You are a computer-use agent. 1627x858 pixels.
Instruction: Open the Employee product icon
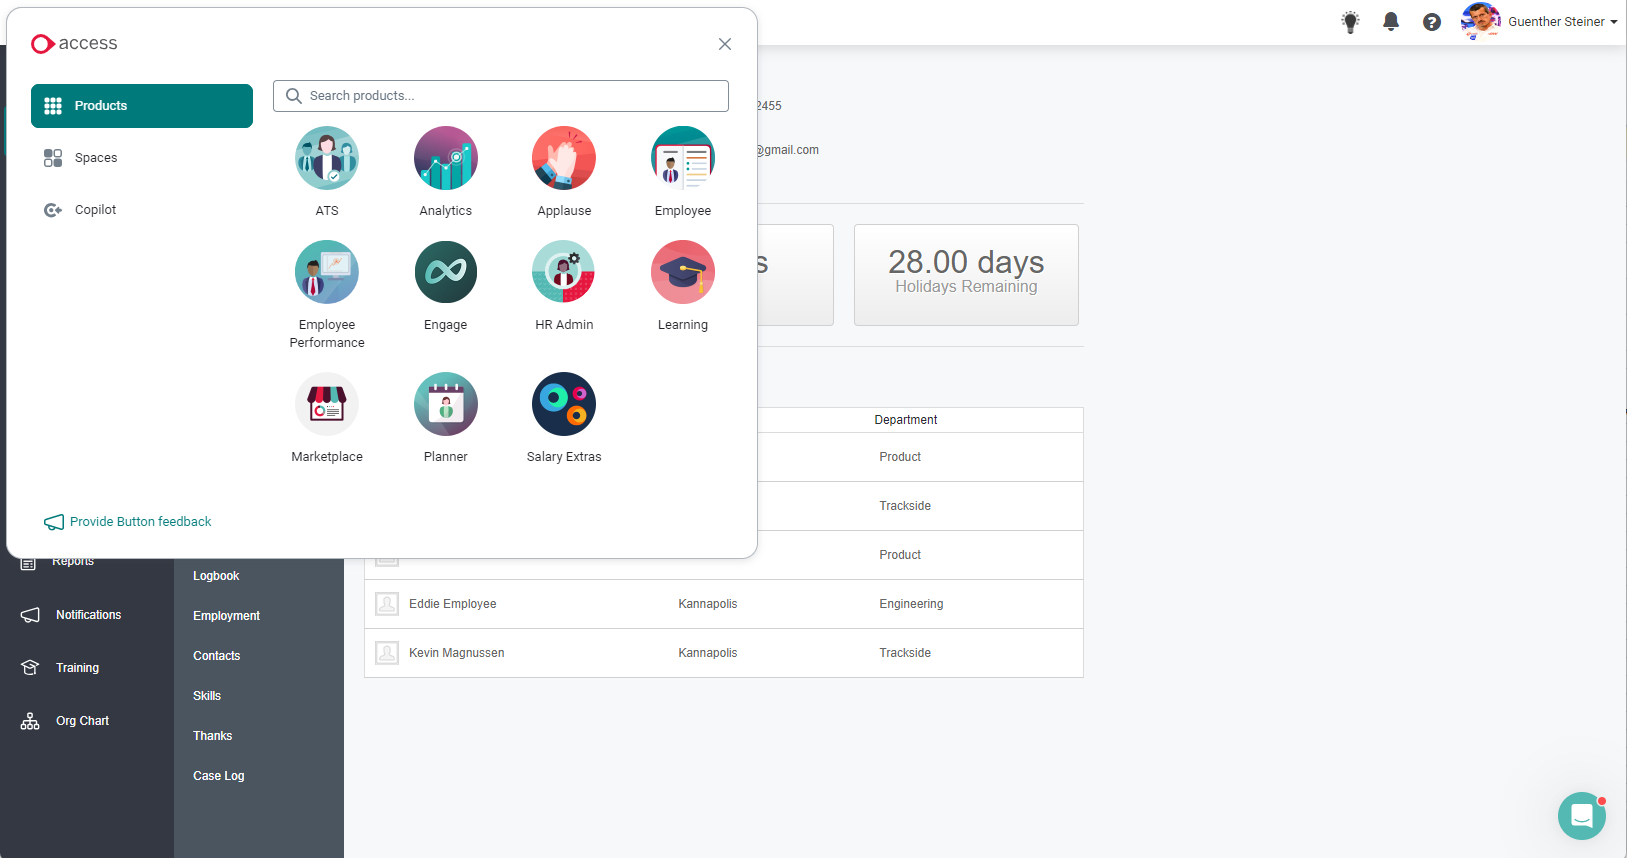(683, 158)
